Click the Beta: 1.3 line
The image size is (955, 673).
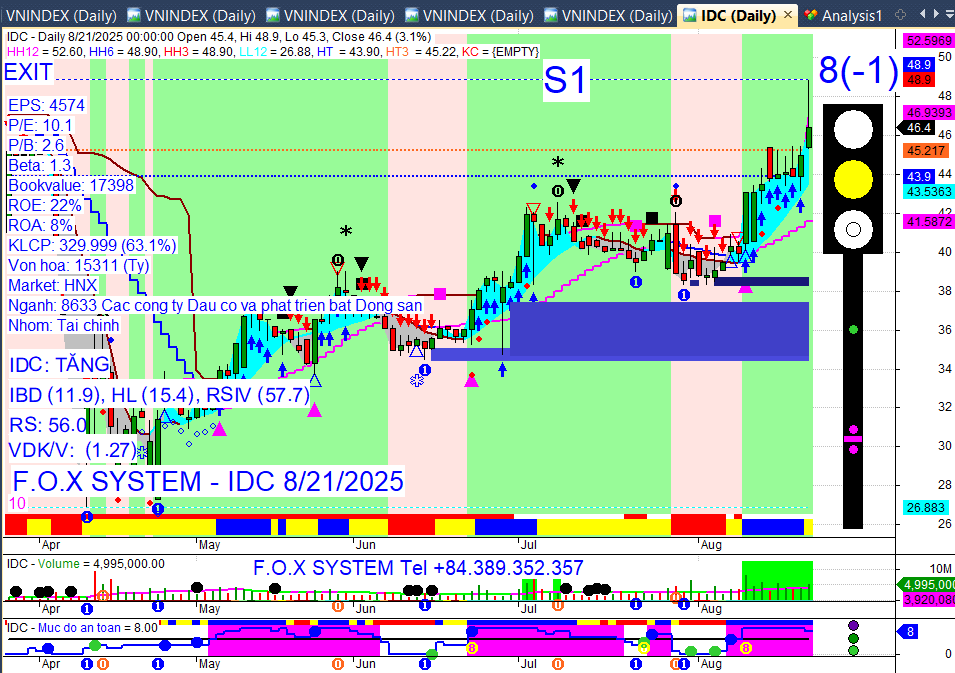40,166
